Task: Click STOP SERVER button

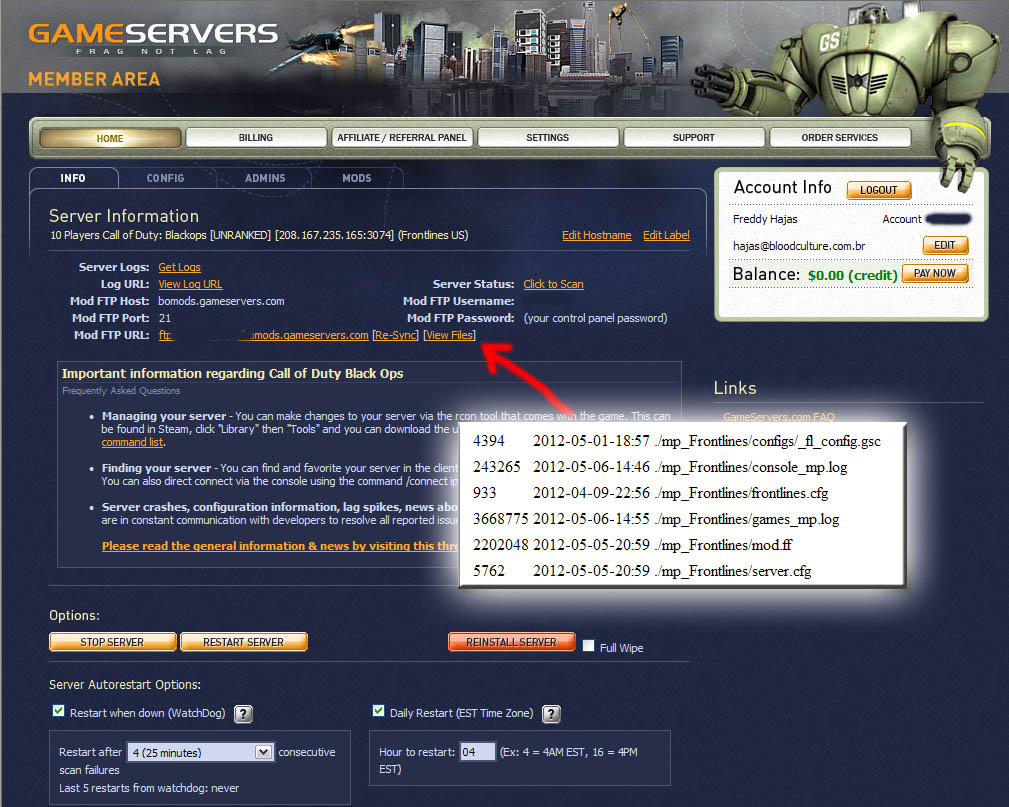Action: (x=113, y=642)
